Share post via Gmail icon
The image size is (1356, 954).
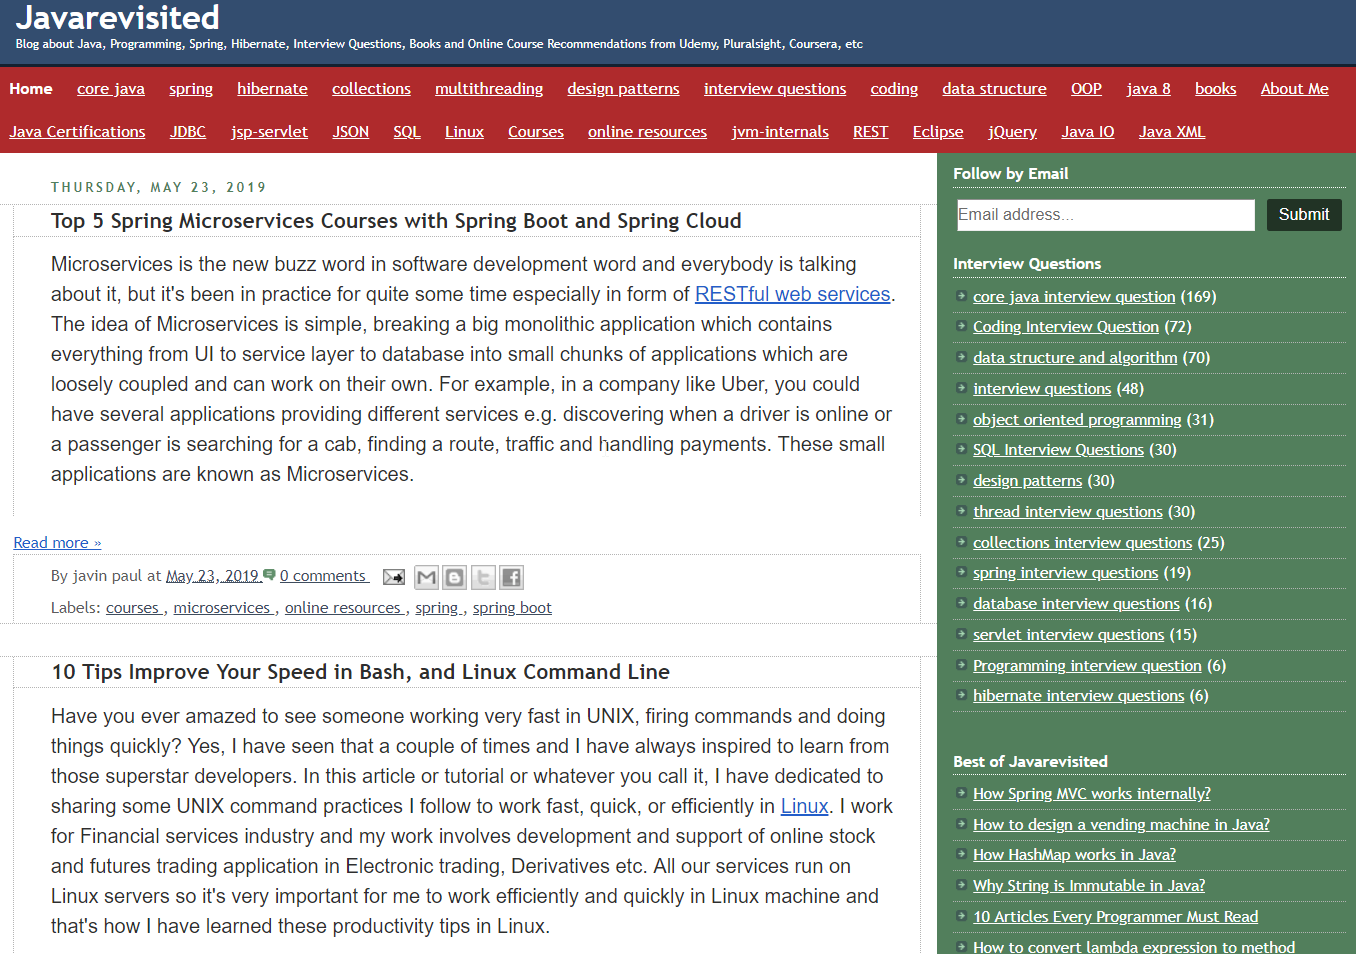click(x=426, y=577)
